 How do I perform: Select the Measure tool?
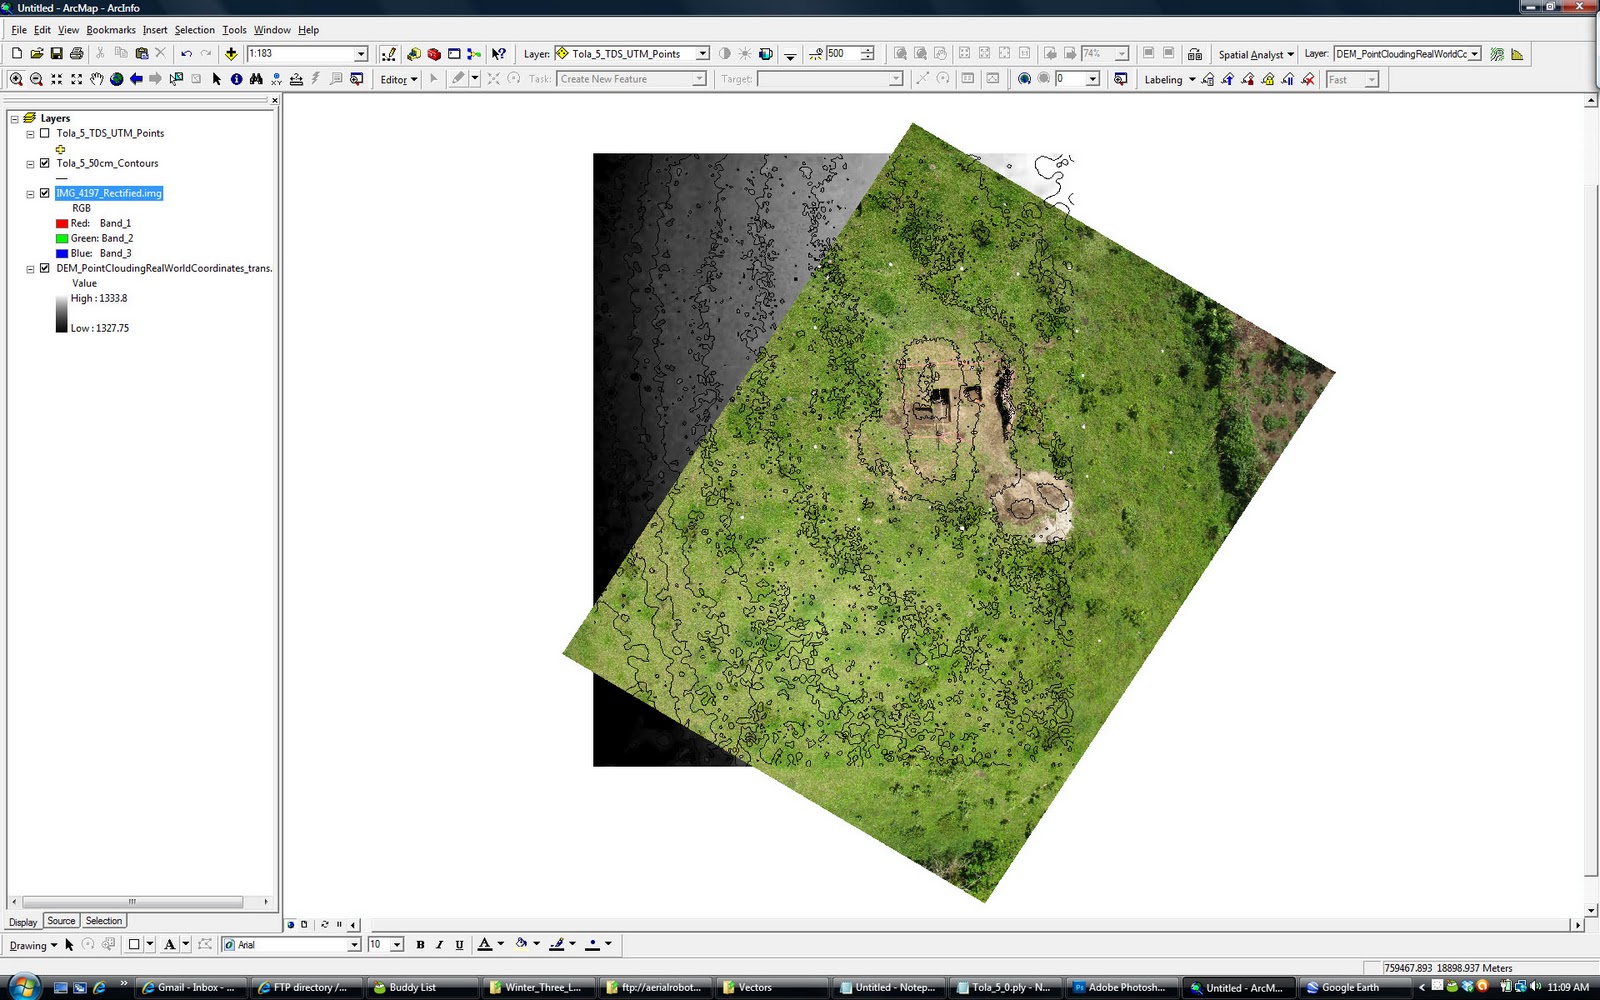coord(298,80)
